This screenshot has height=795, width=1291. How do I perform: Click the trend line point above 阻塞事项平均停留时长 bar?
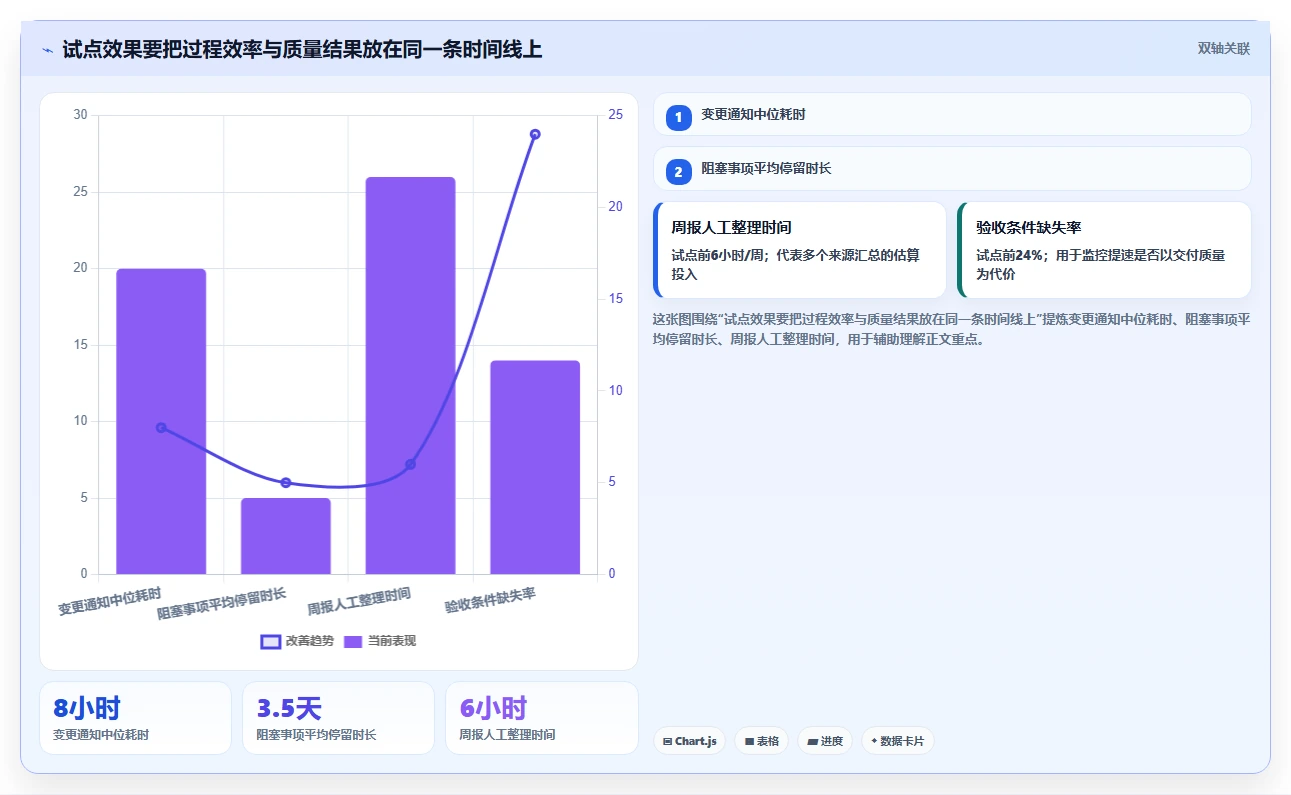[286, 483]
